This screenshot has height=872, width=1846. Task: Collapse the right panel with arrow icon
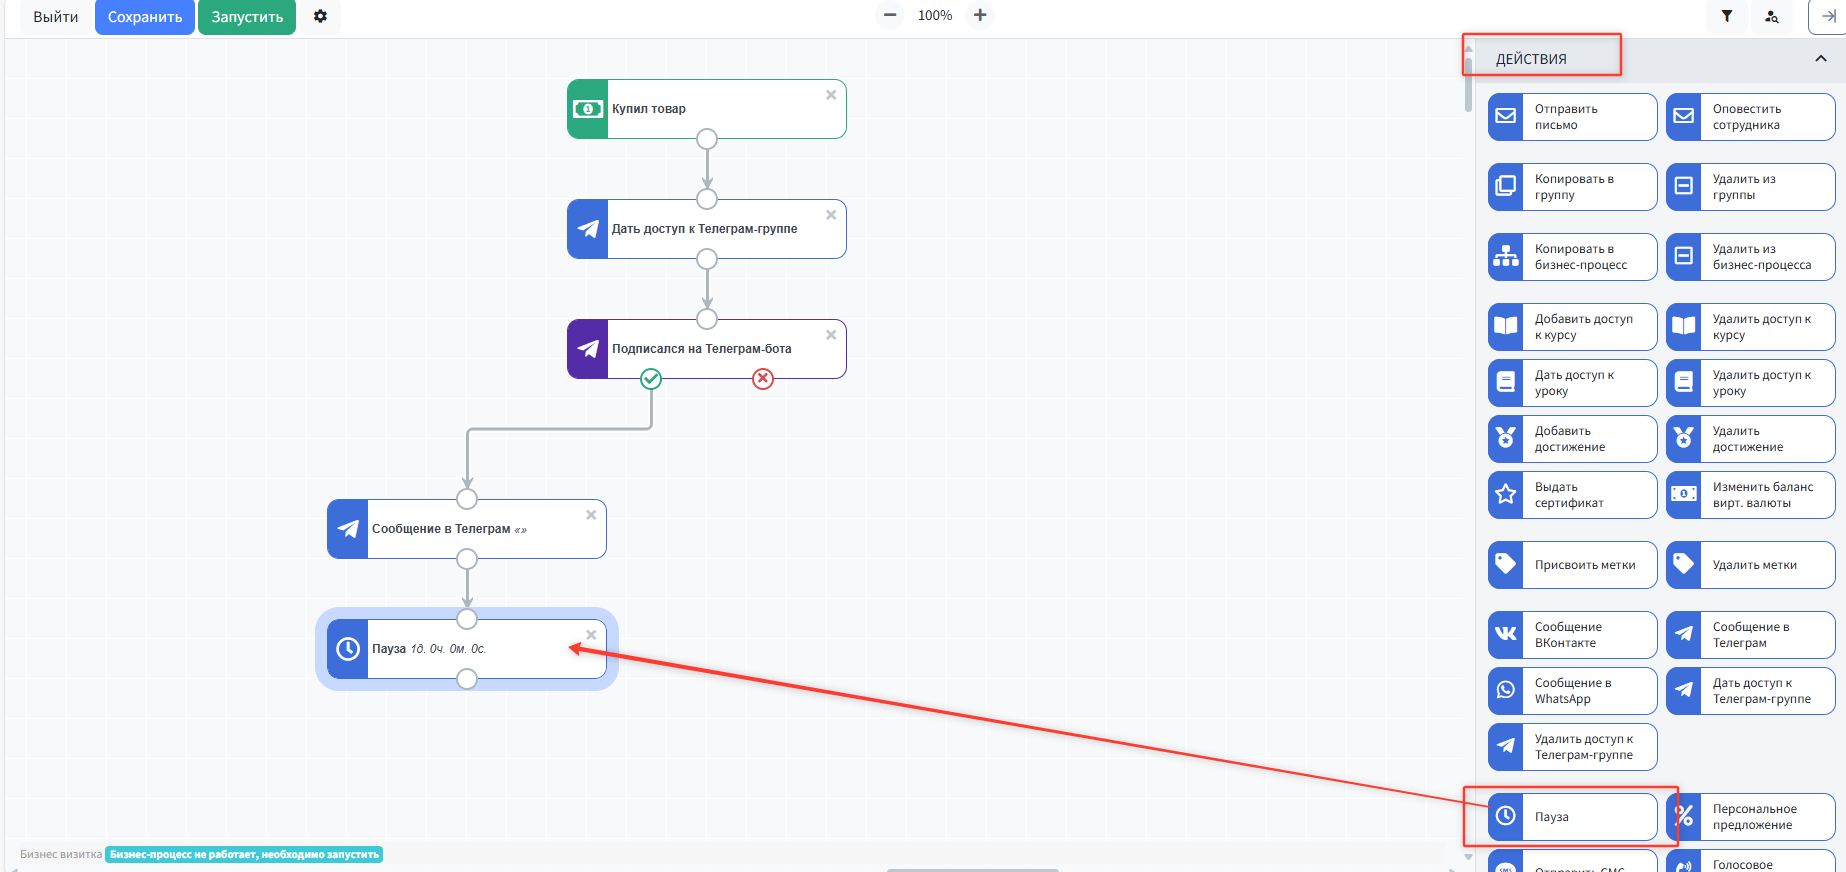pos(1827,17)
